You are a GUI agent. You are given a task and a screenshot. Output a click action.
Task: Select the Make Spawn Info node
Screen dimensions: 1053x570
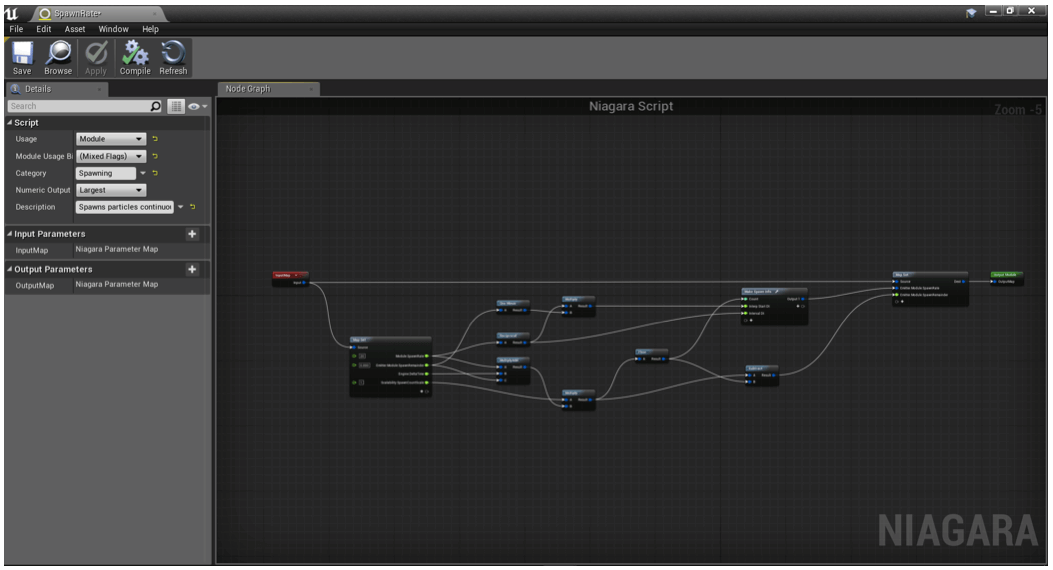pos(773,291)
